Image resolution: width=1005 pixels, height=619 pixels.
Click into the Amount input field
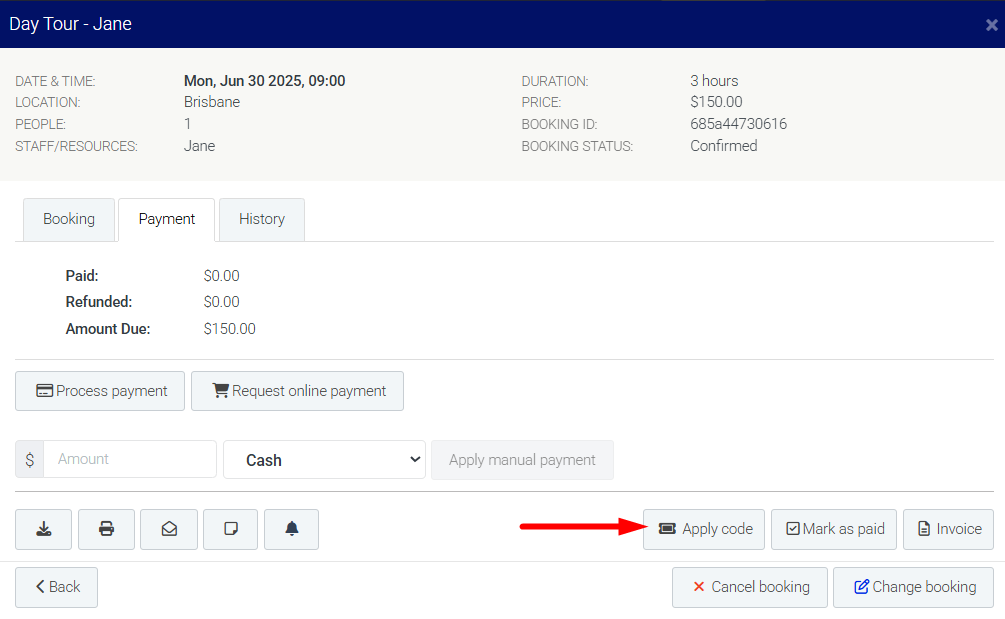tap(130, 459)
